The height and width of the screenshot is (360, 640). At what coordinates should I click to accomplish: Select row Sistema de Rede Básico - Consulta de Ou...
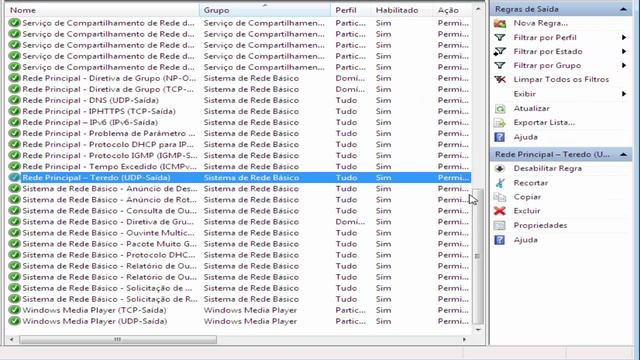coord(239,211)
